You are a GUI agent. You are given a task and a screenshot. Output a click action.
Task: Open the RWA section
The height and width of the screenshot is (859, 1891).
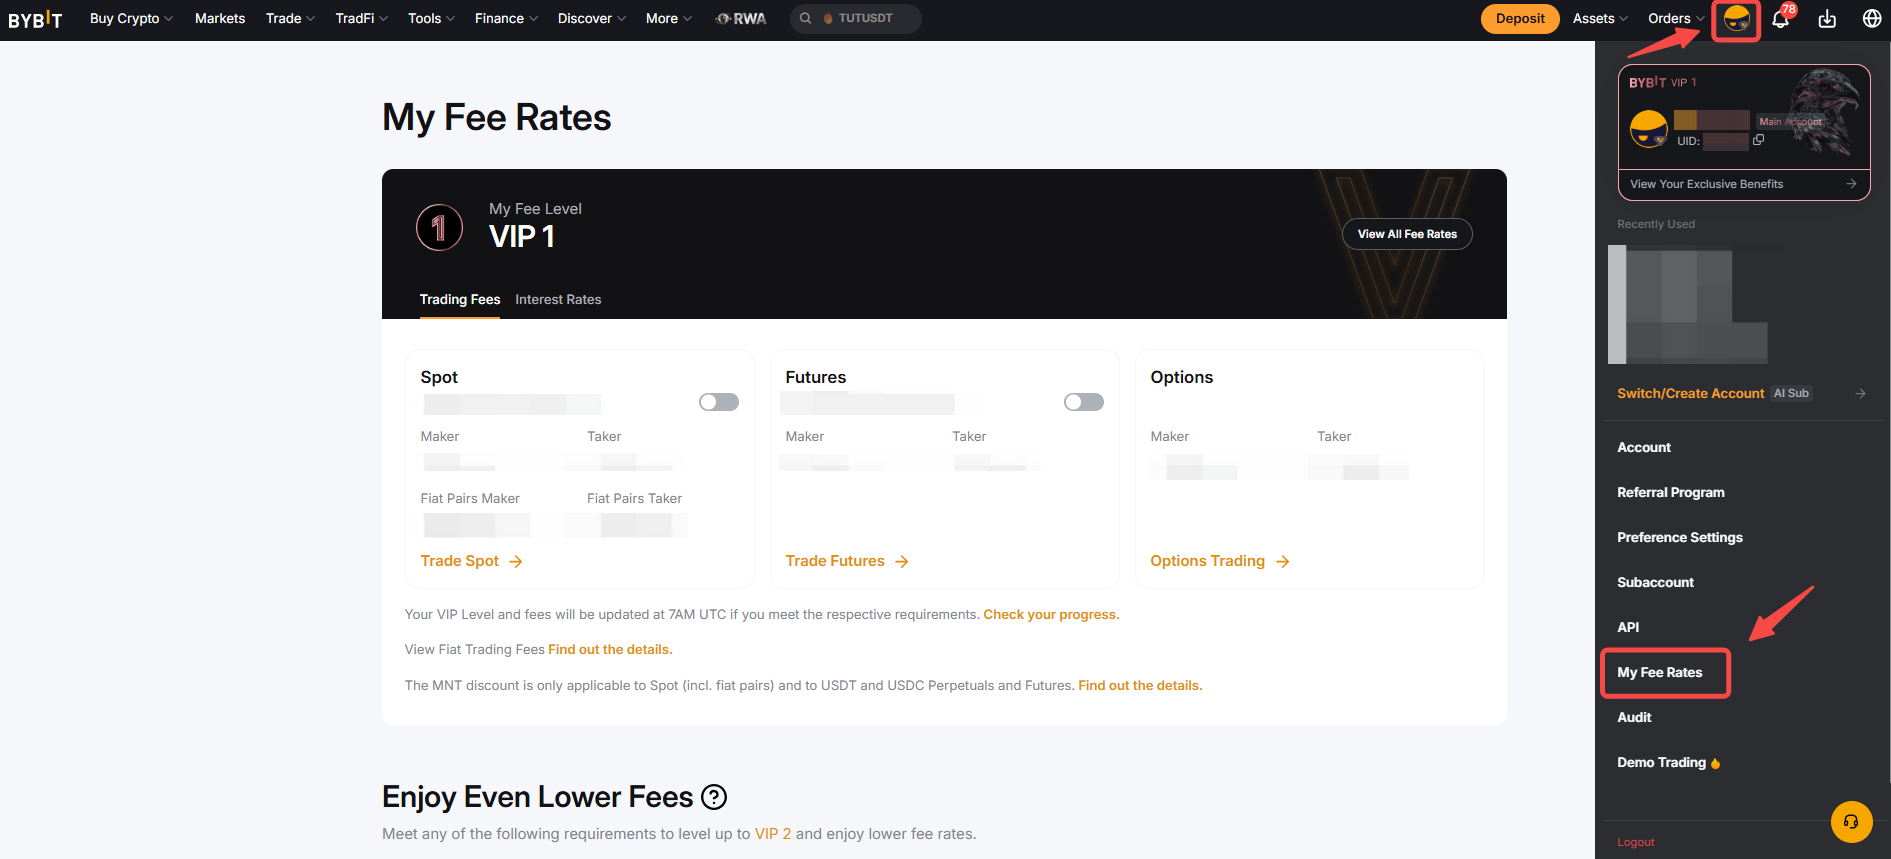[741, 18]
